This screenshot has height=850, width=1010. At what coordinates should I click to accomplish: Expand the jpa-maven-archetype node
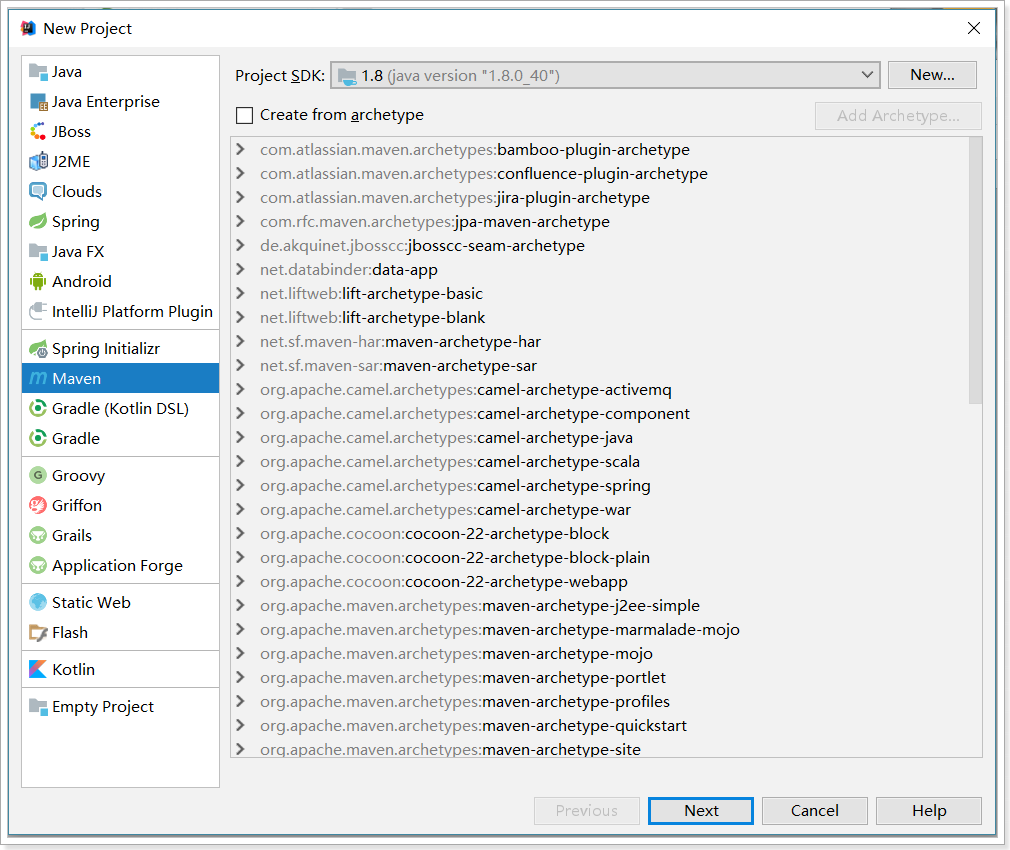(x=240, y=222)
